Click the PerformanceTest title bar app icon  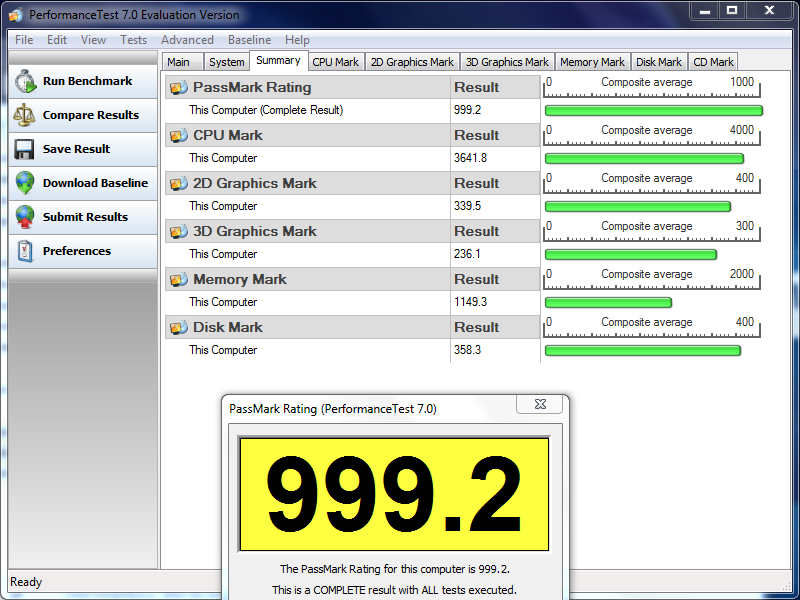[x=16, y=15]
